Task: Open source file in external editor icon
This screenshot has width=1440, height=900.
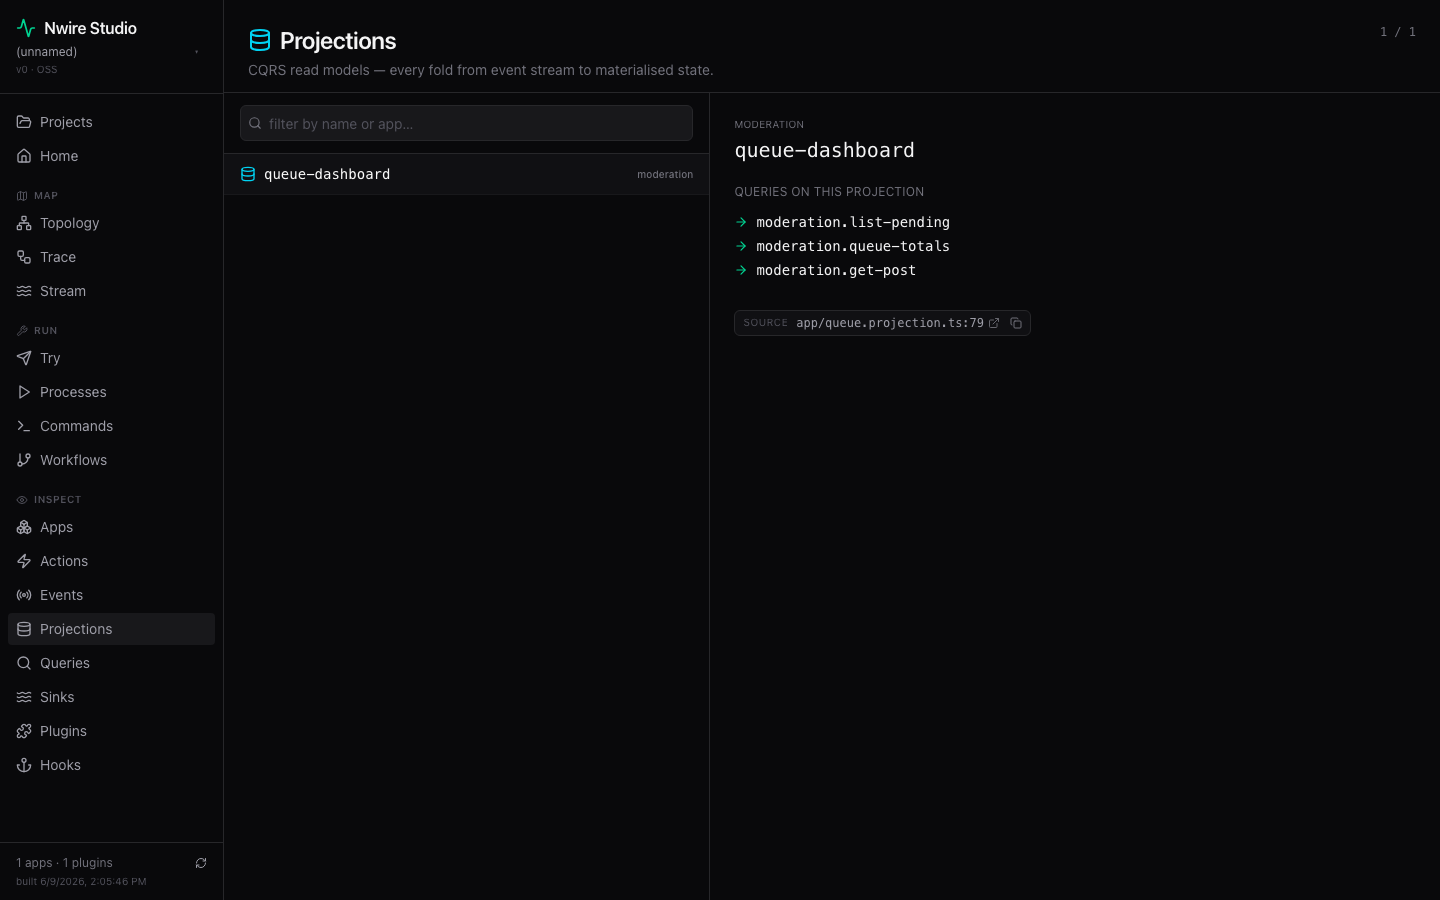Action: pyautogui.click(x=994, y=323)
